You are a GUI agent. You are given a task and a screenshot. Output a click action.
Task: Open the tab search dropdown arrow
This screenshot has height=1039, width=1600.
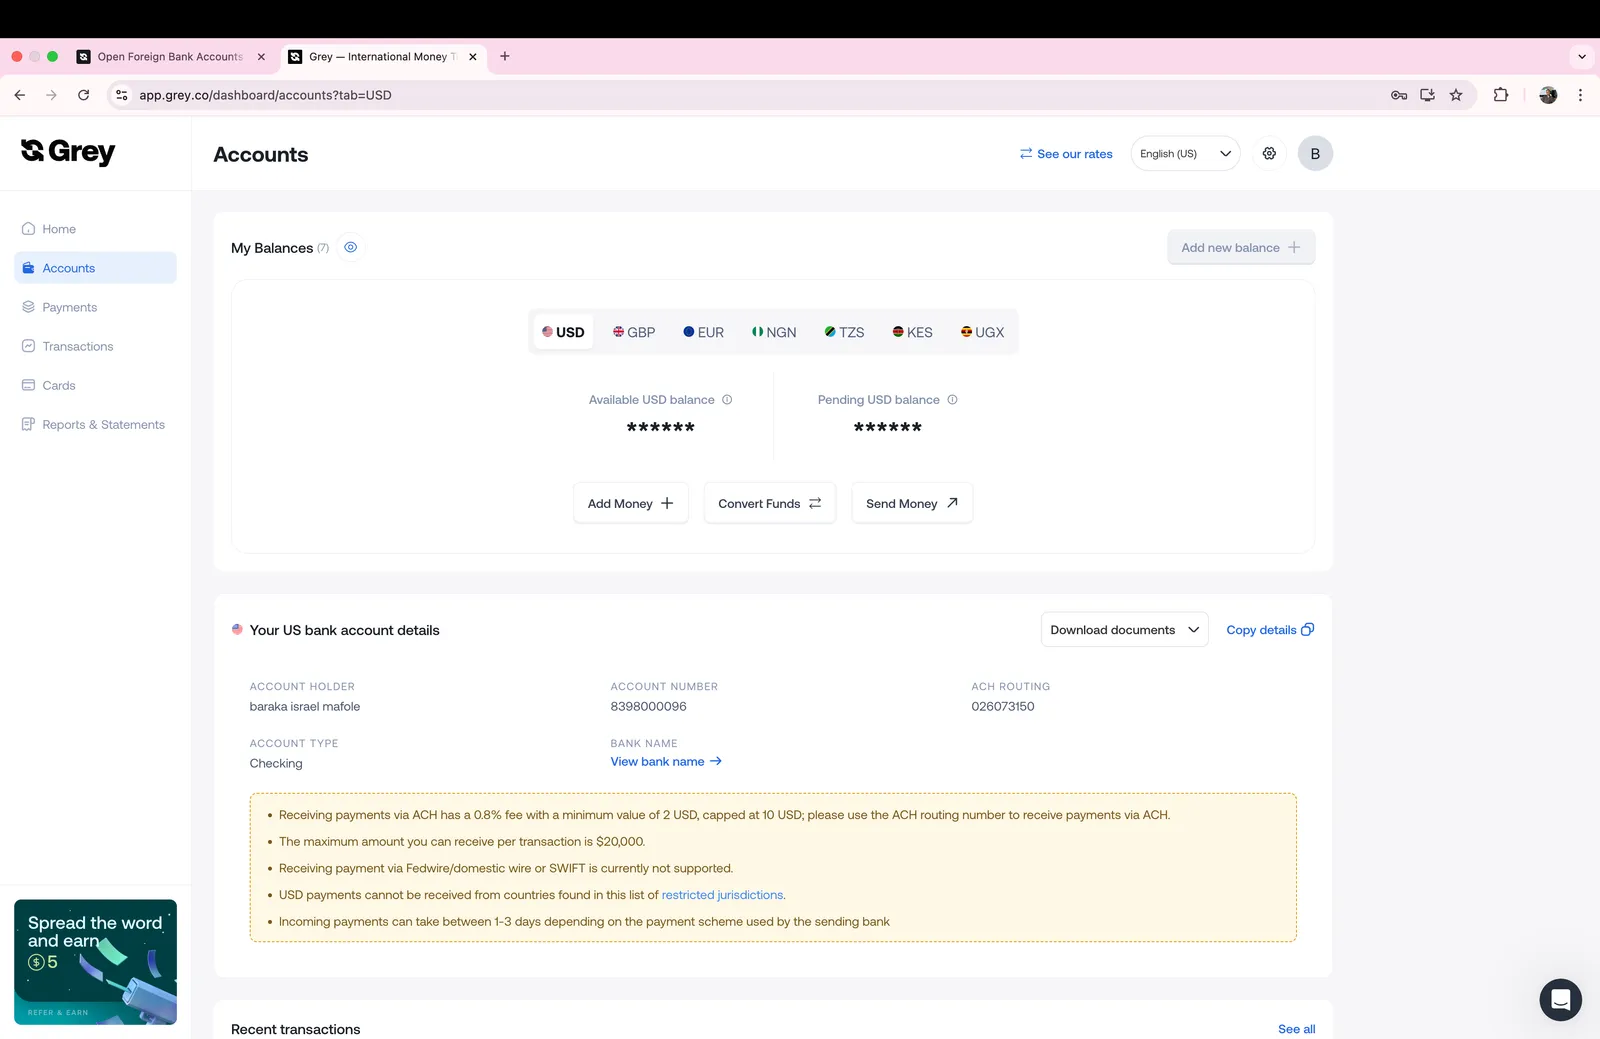tap(1582, 57)
